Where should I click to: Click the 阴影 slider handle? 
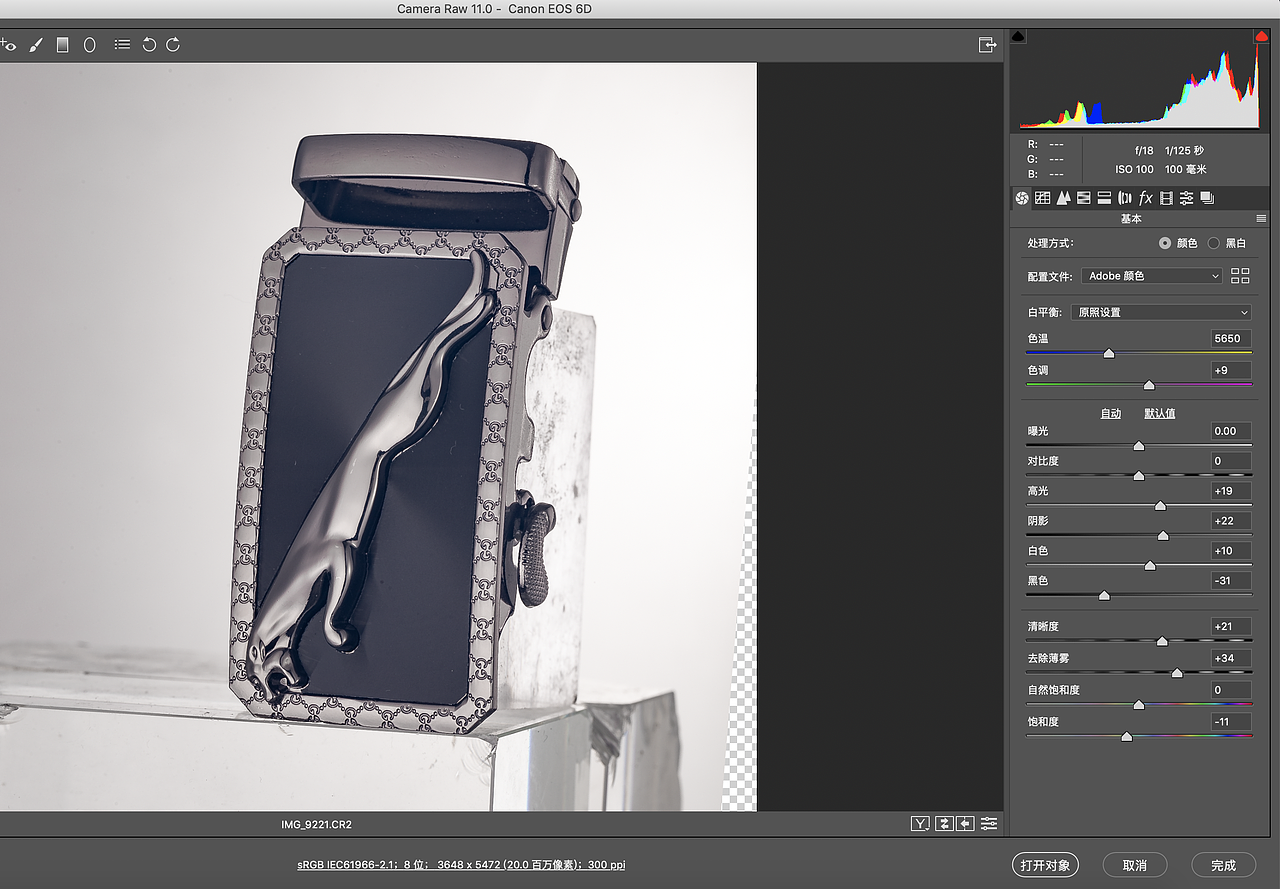[x=1163, y=536]
